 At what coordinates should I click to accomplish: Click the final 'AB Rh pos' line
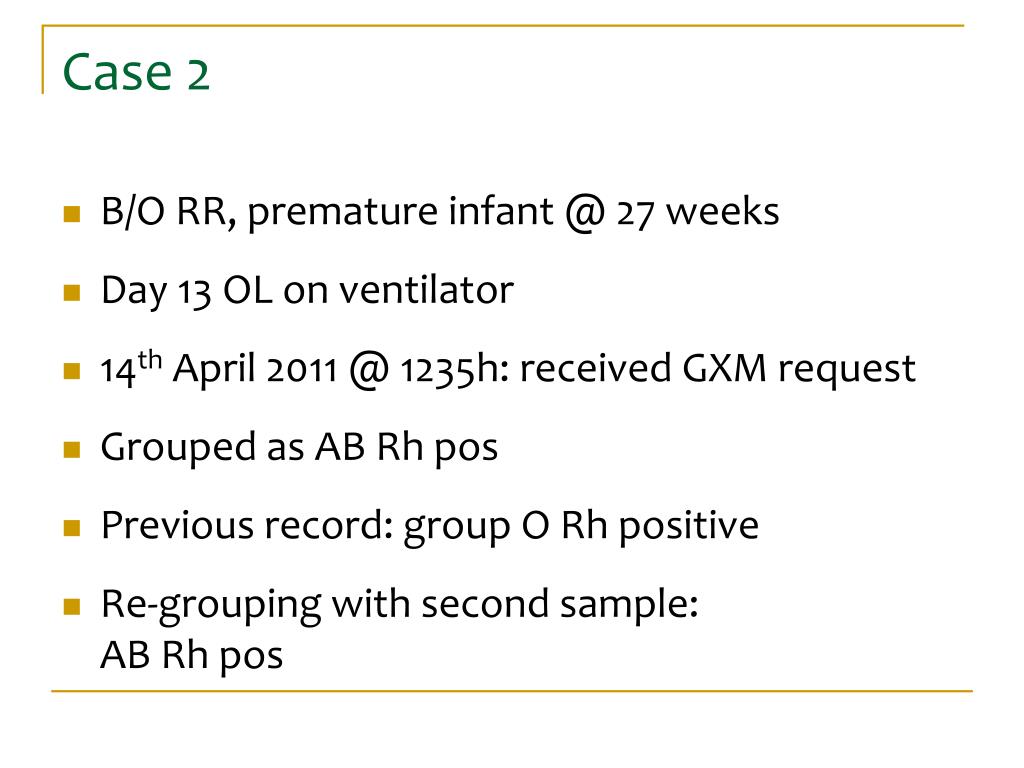point(192,655)
